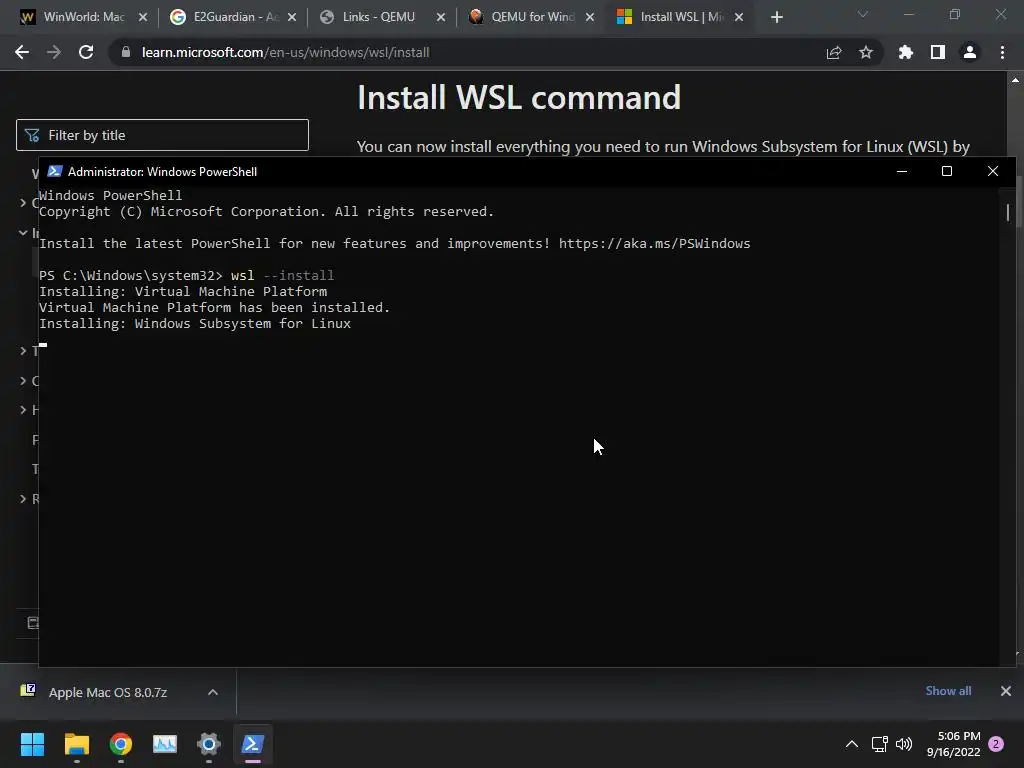Open Chrome three-dot menu
Viewport: 1024px width, 768px height.
[1002, 52]
